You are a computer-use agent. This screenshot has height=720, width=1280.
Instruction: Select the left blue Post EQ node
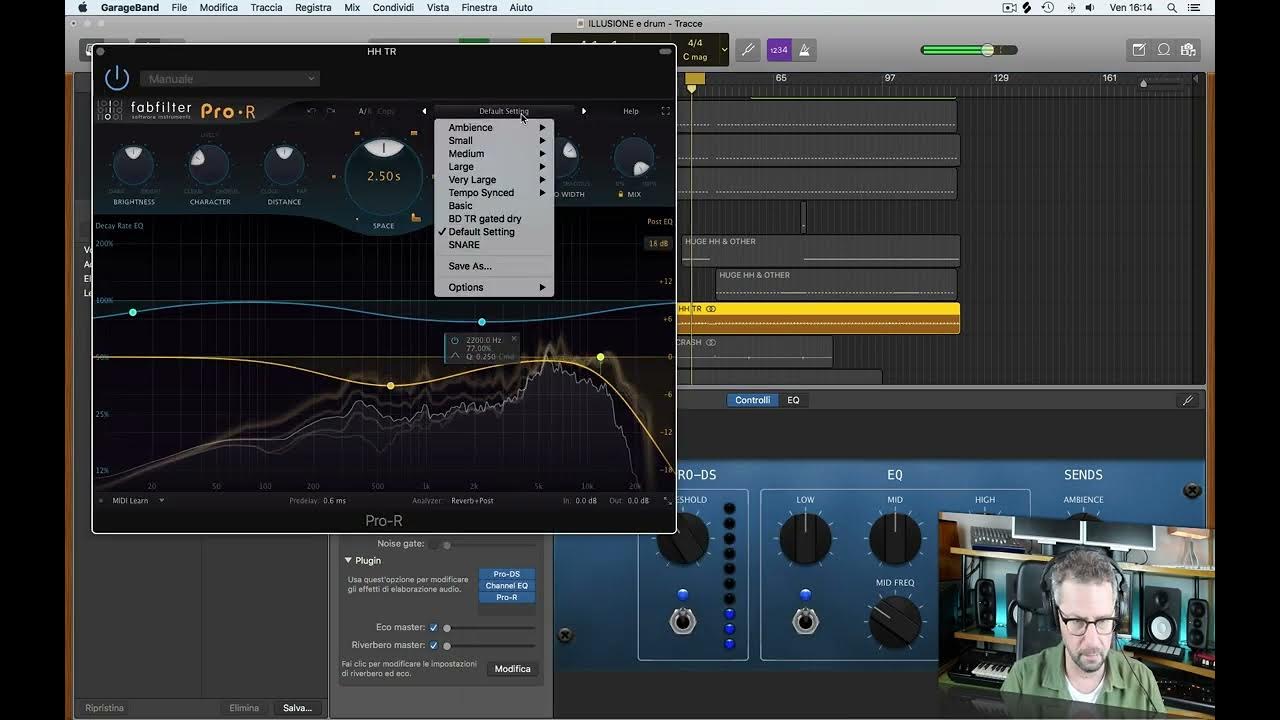[x=133, y=313]
